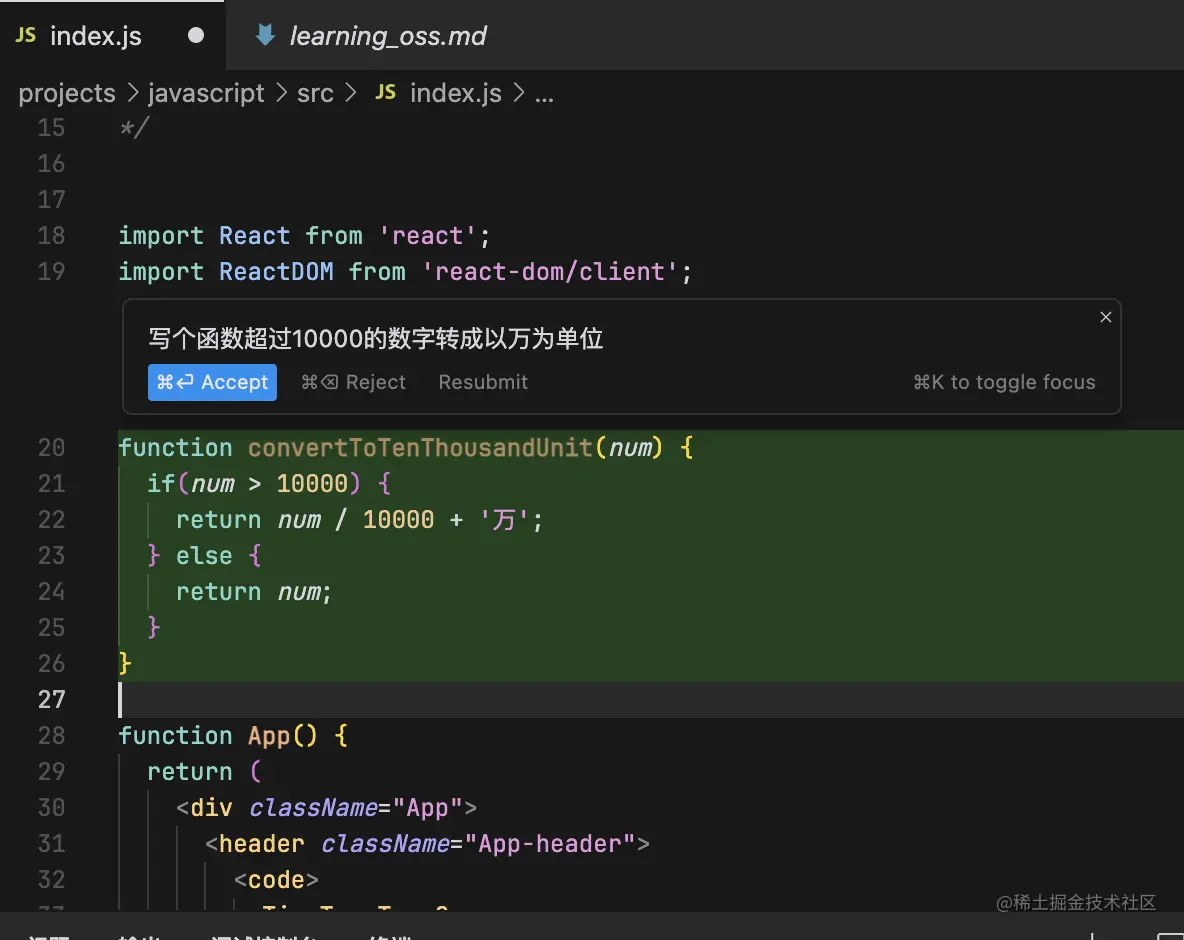
Task: Accept the AI code suggestion
Action: coord(212,382)
